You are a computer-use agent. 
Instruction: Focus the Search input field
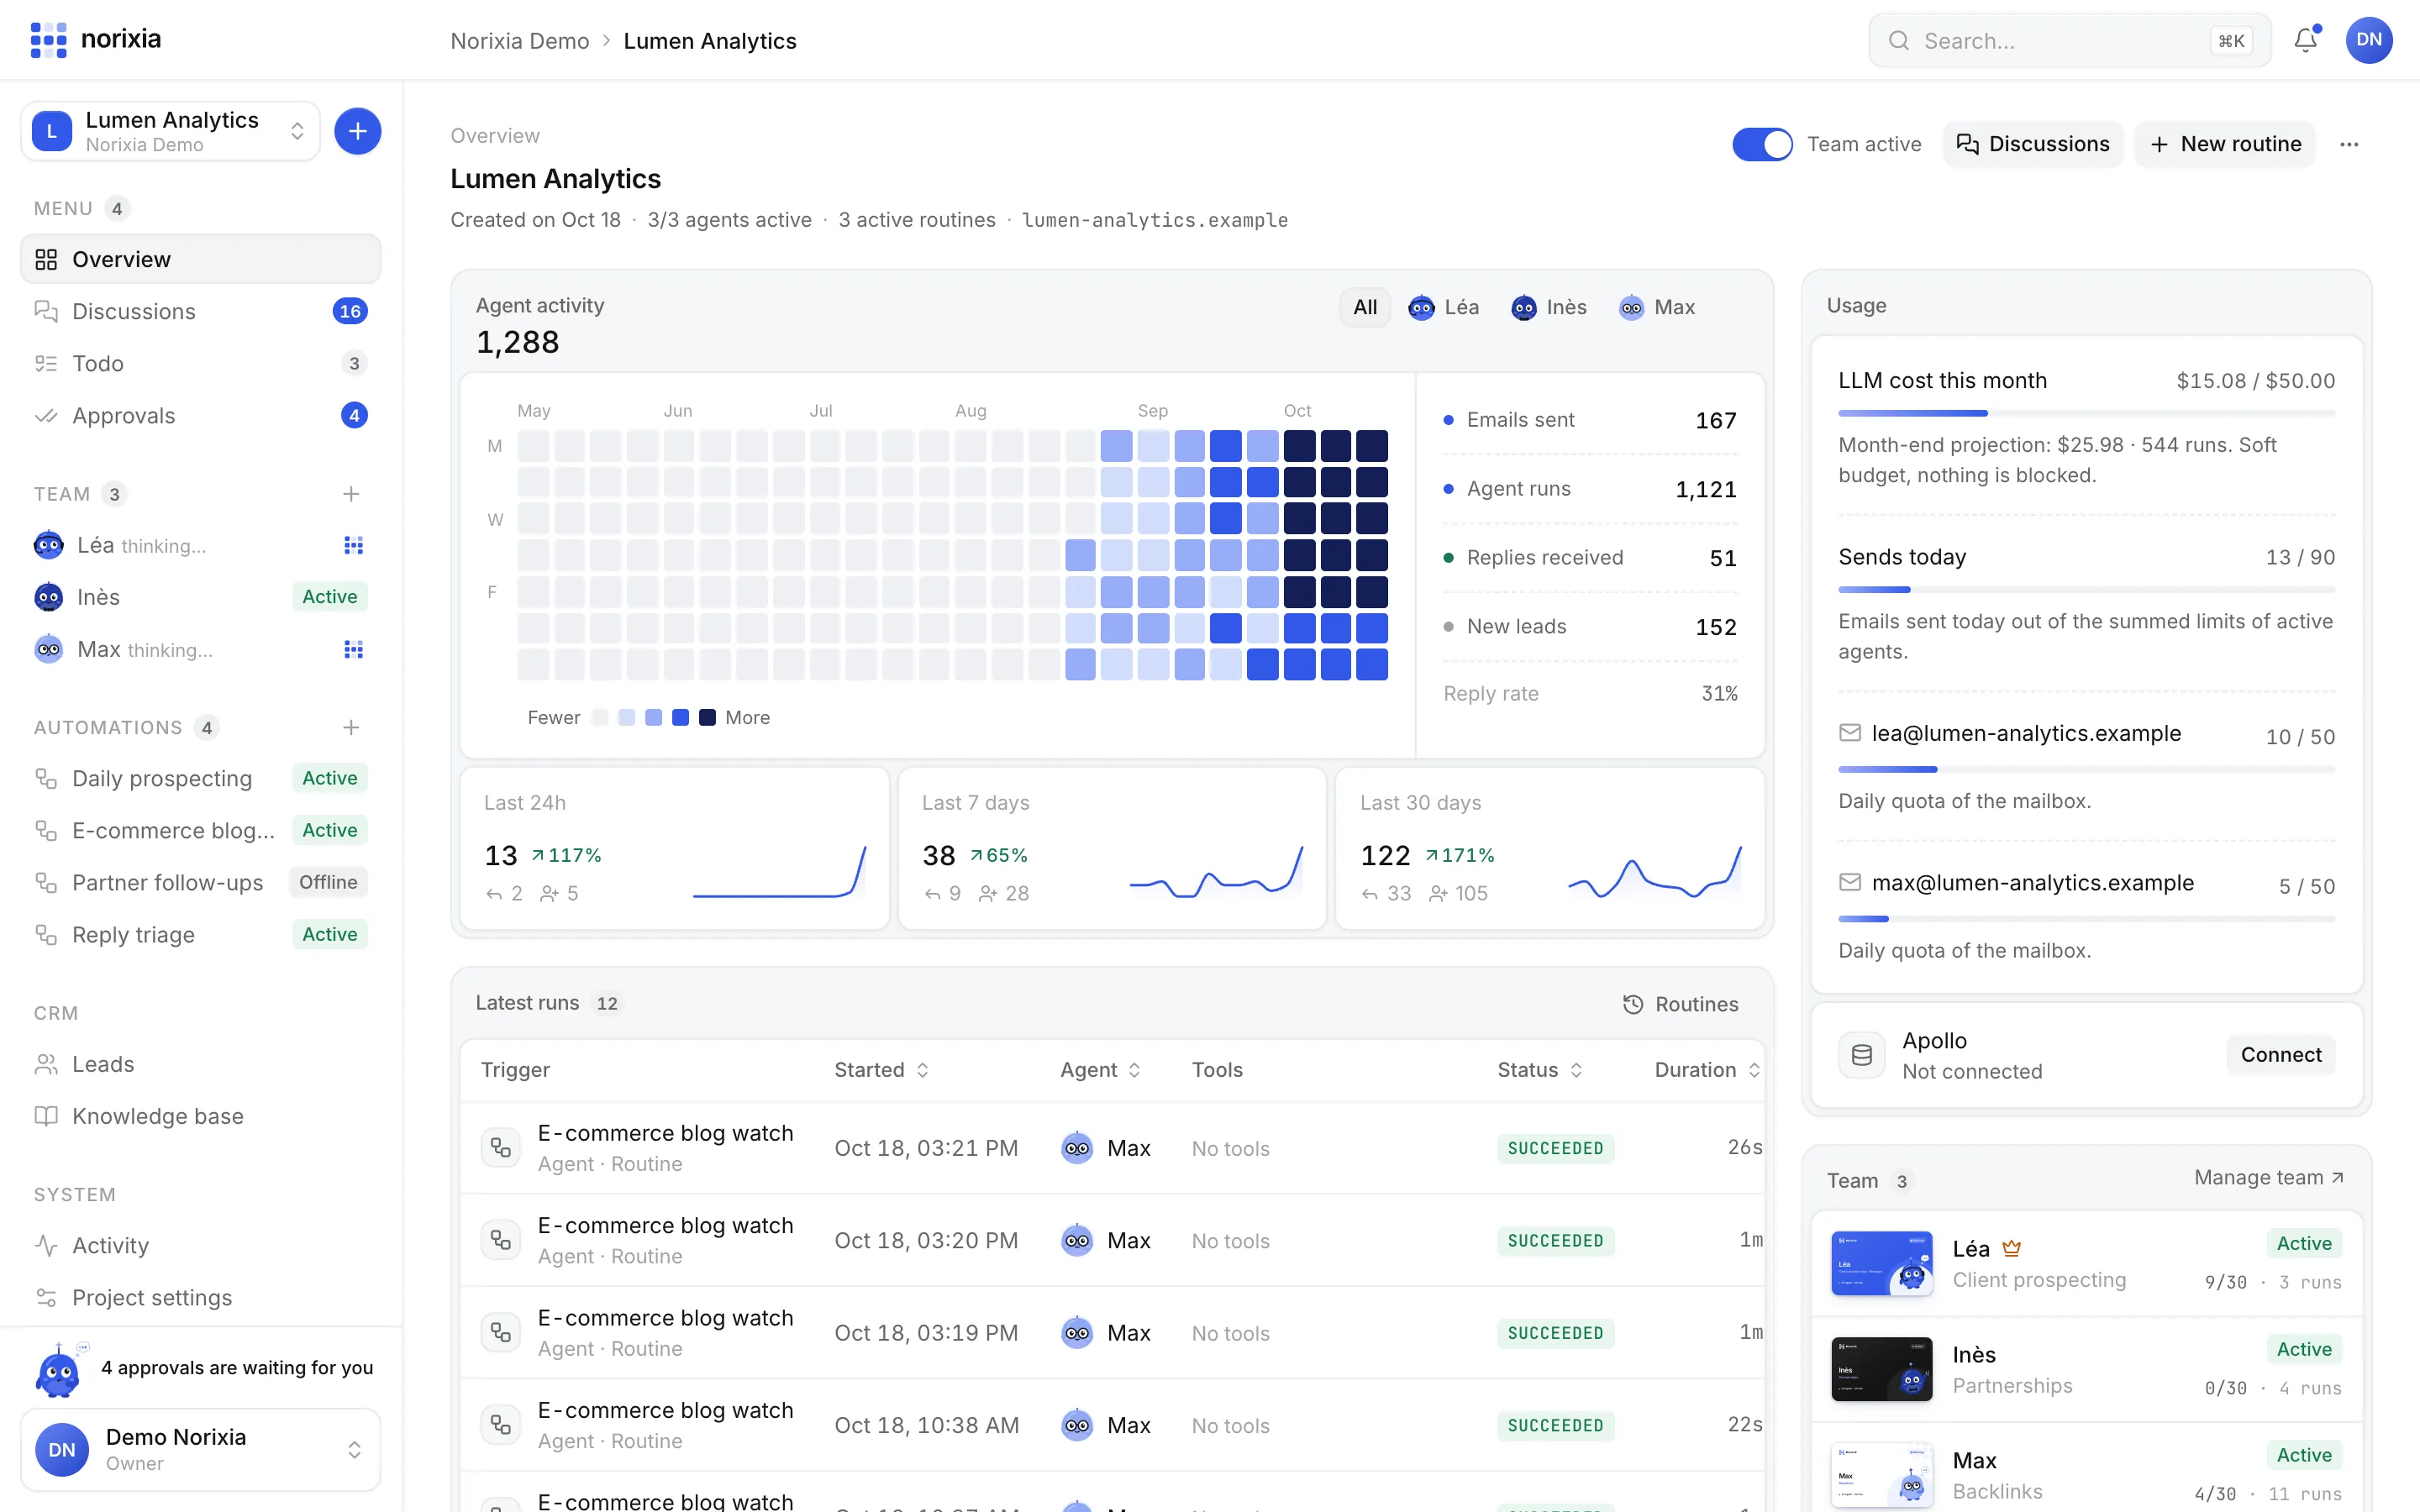coord(2070,40)
